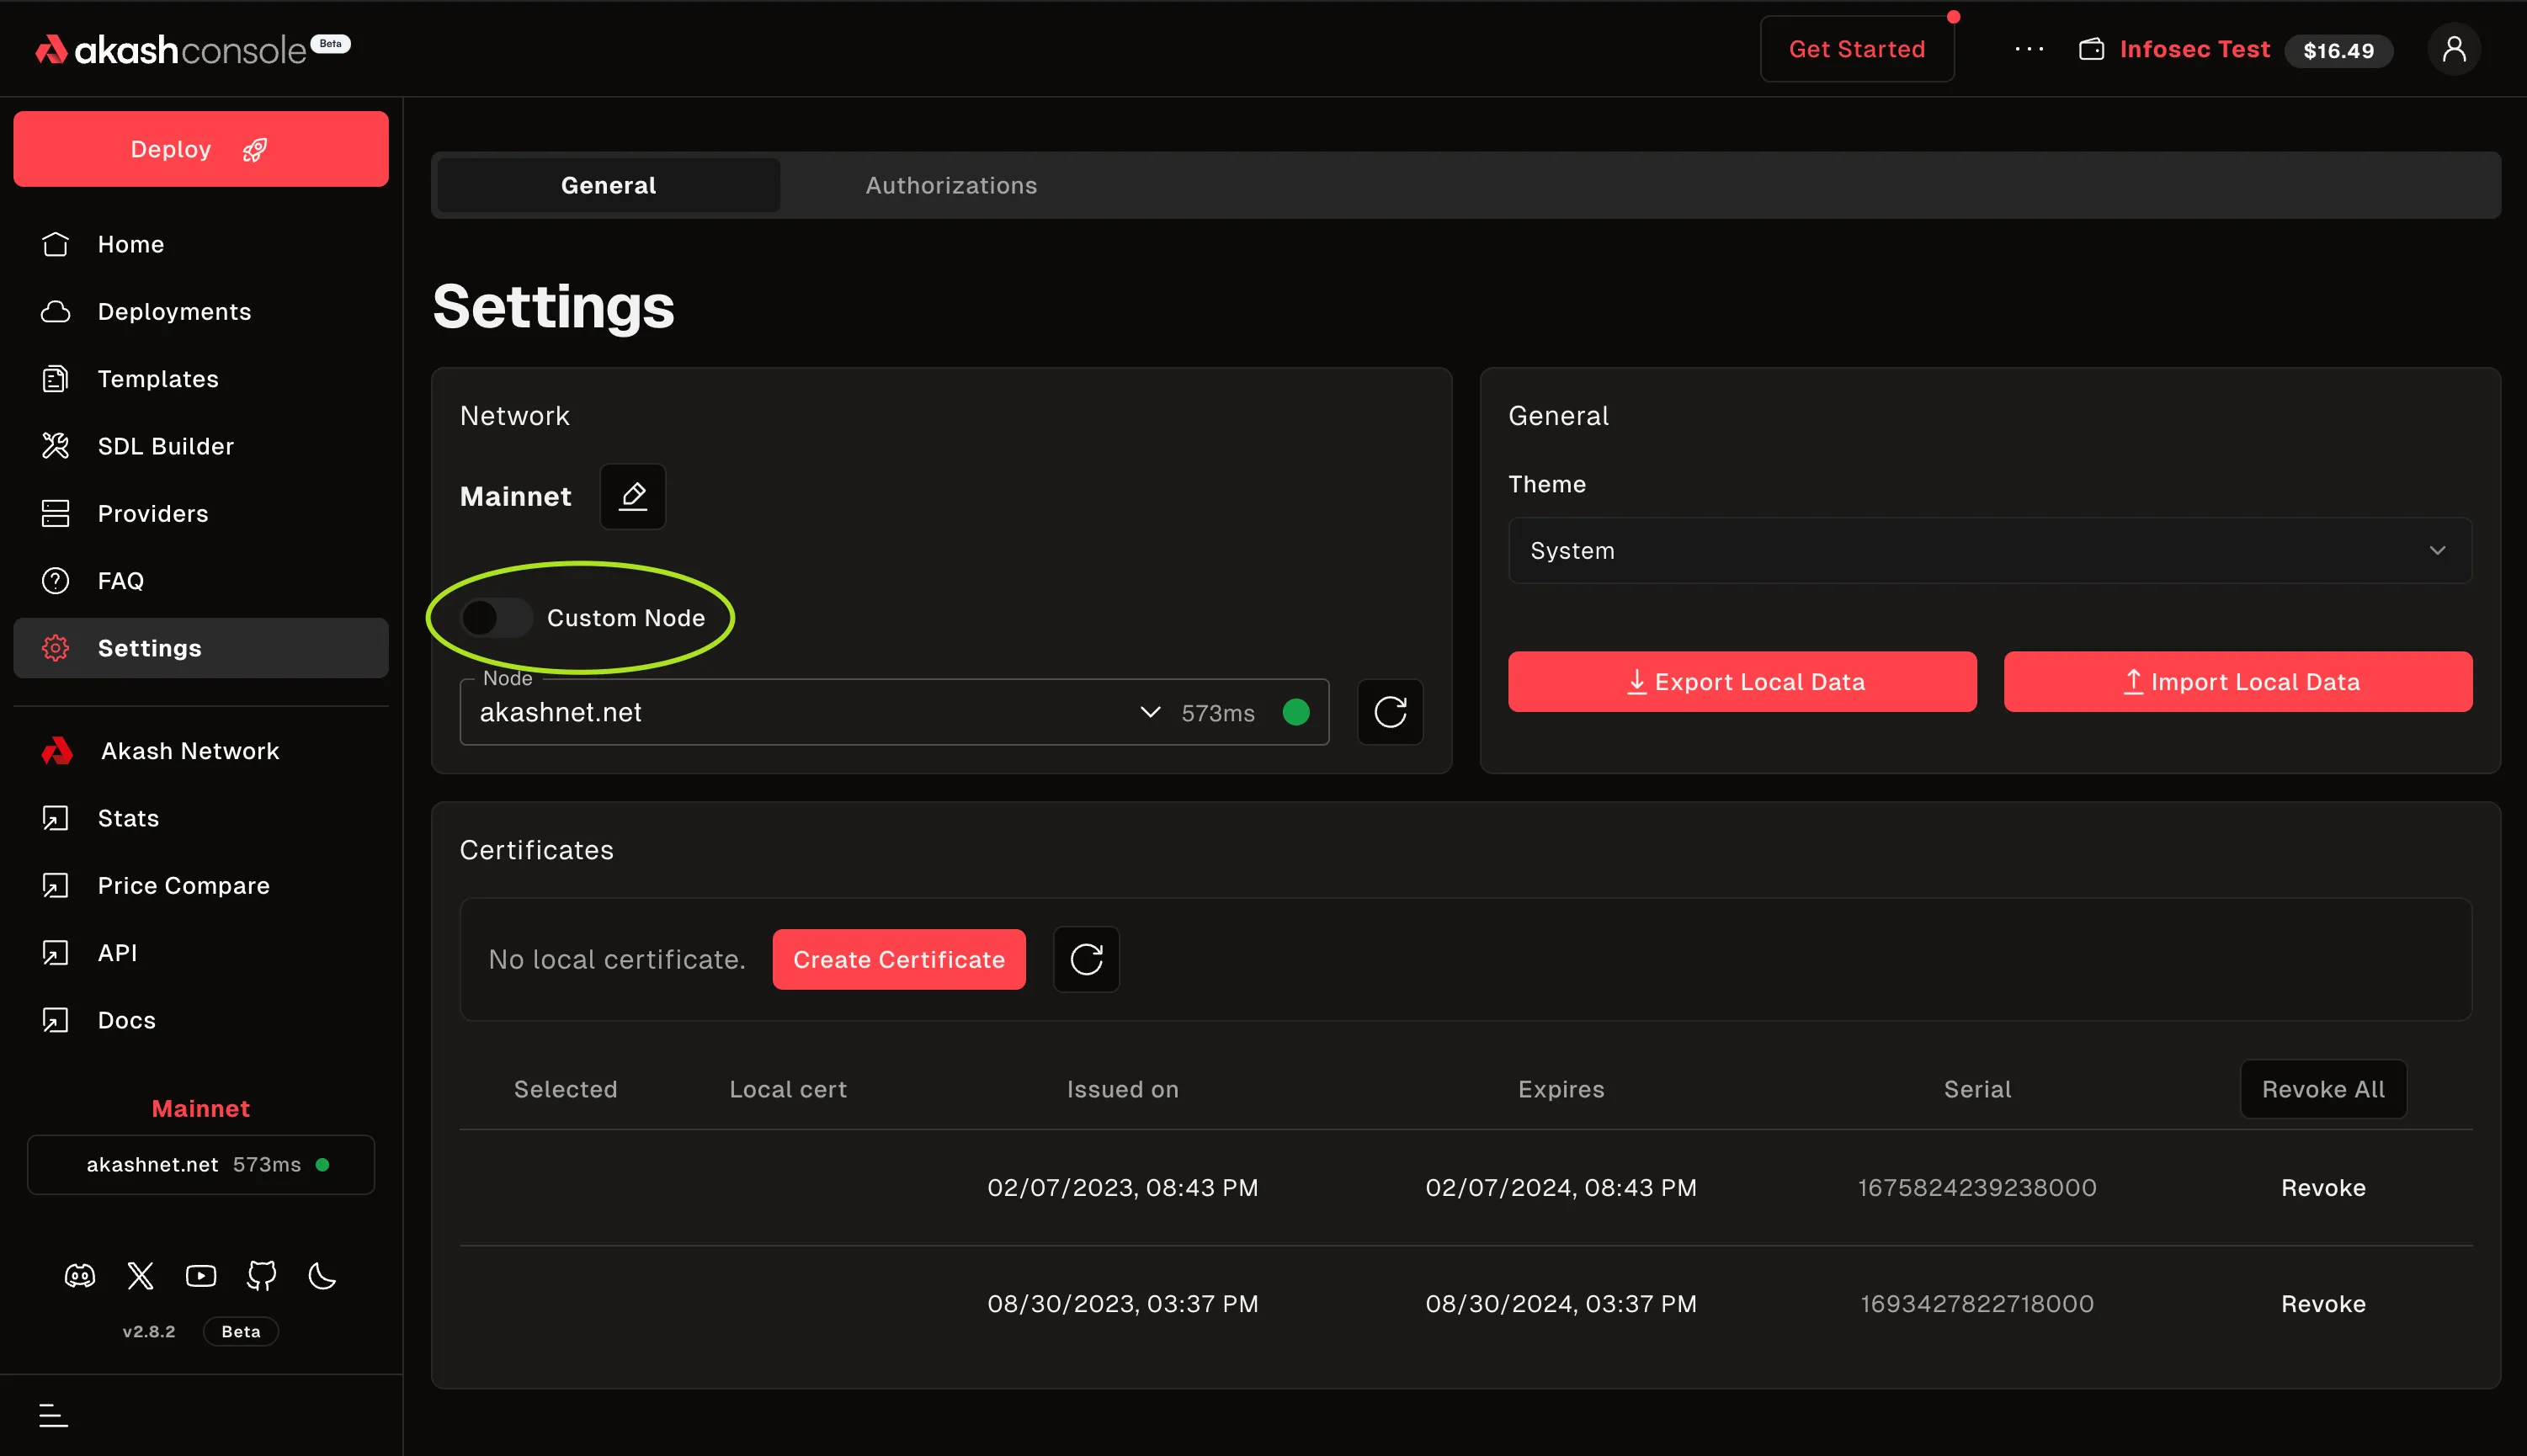Image resolution: width=2527 pixels, height=1456 pixels.
Task: Click the akashnet.net 573ms sidebar status box
Action: tap(201, 1164)
